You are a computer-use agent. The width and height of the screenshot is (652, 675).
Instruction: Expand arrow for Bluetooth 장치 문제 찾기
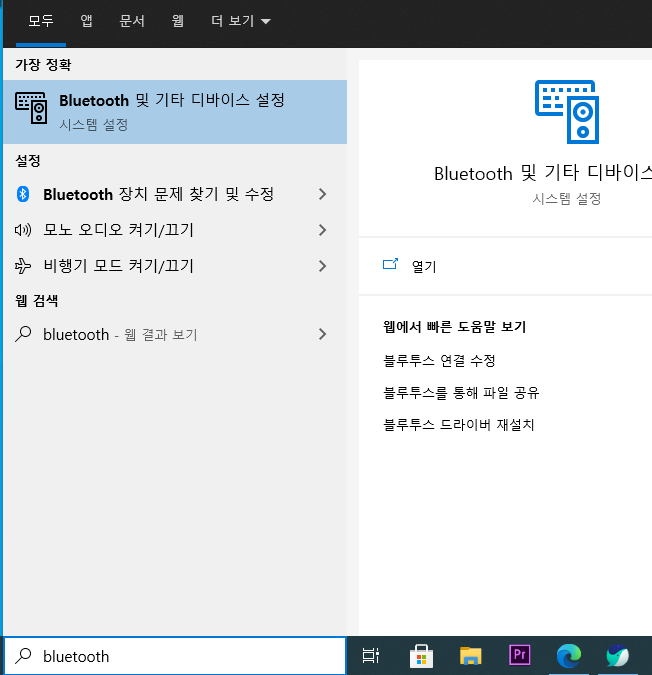click(323, 194)
